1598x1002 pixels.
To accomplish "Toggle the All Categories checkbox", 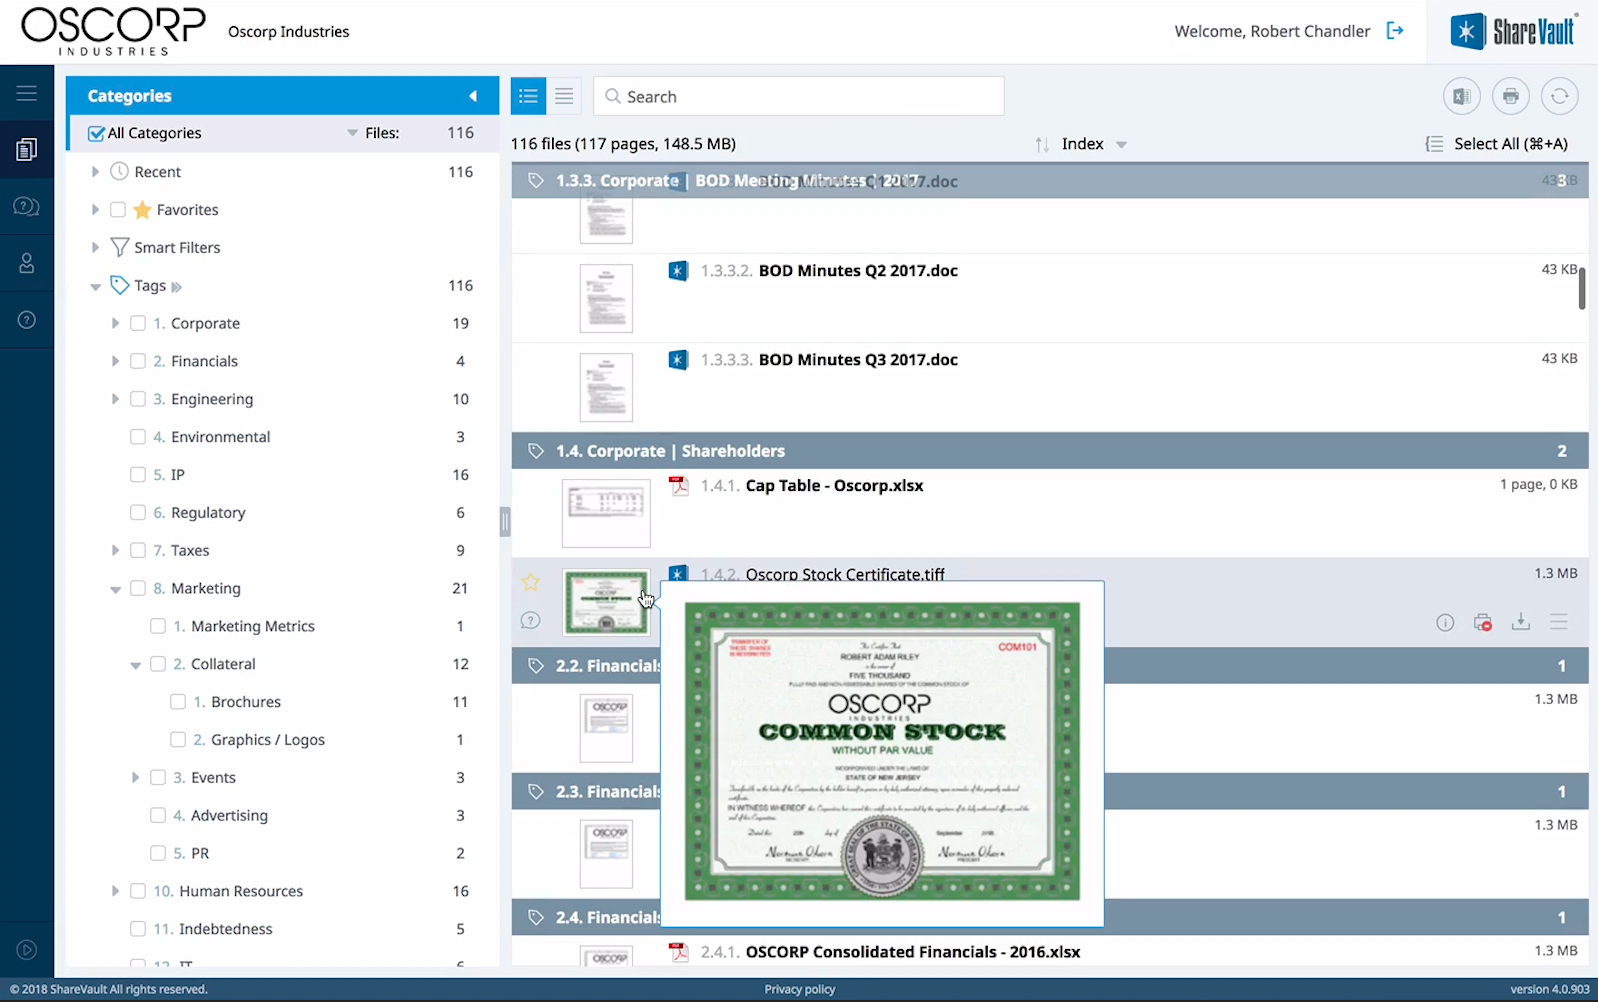I will coord(96,133).
